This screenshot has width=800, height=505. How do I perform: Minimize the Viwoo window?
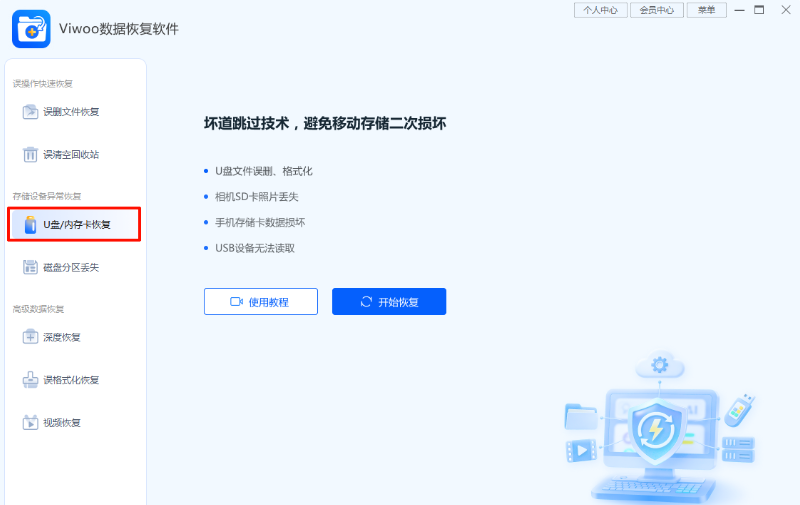pyautogui.click(x=739, y=10)
